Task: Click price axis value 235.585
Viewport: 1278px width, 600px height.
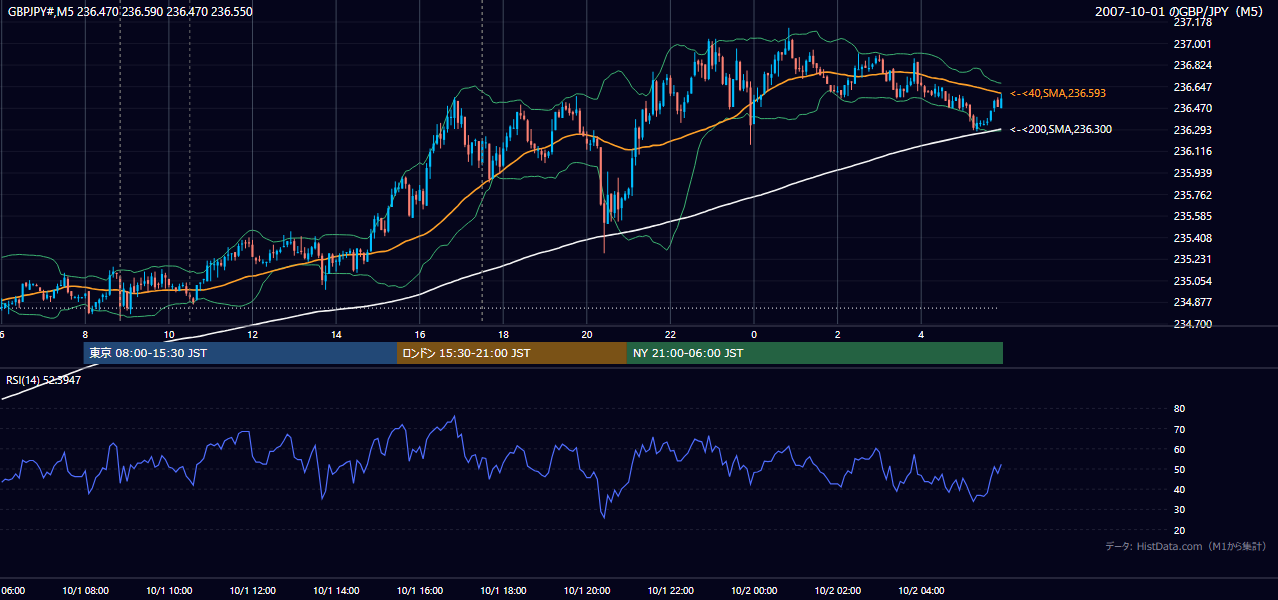Action: (x=1192, y=216)
